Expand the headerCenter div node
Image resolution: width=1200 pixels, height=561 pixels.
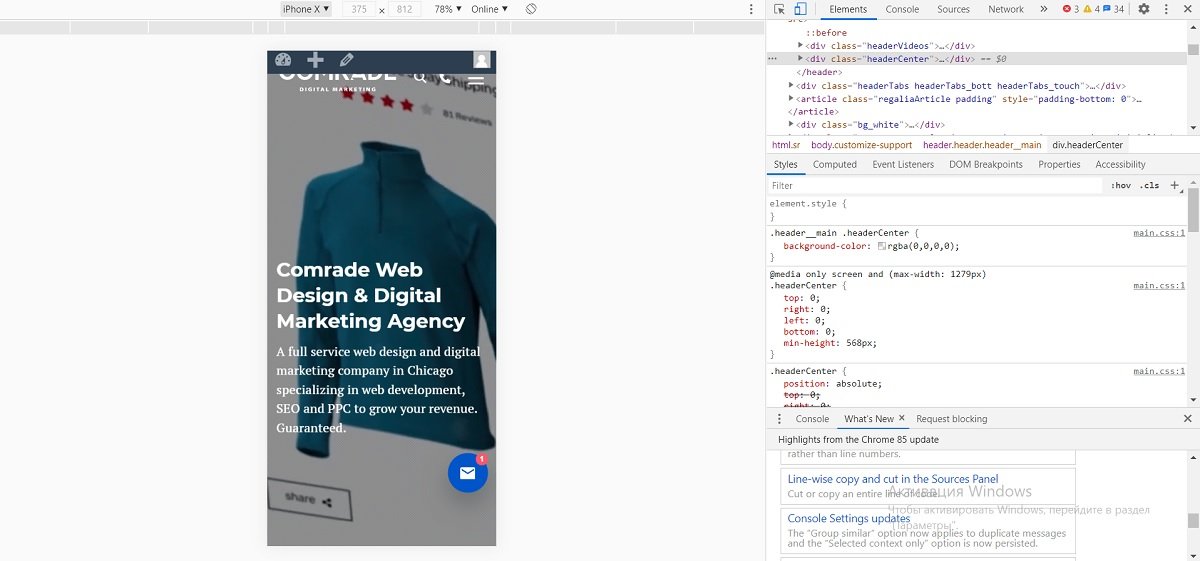click(x=801, y=59)
